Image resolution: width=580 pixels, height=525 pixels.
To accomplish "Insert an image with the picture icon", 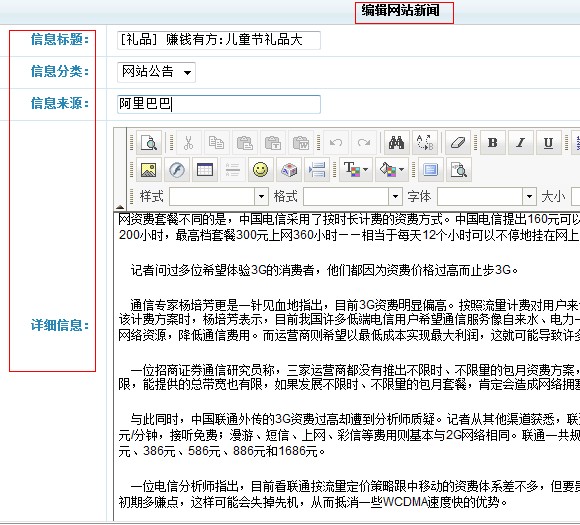I will tap(149, 170).
